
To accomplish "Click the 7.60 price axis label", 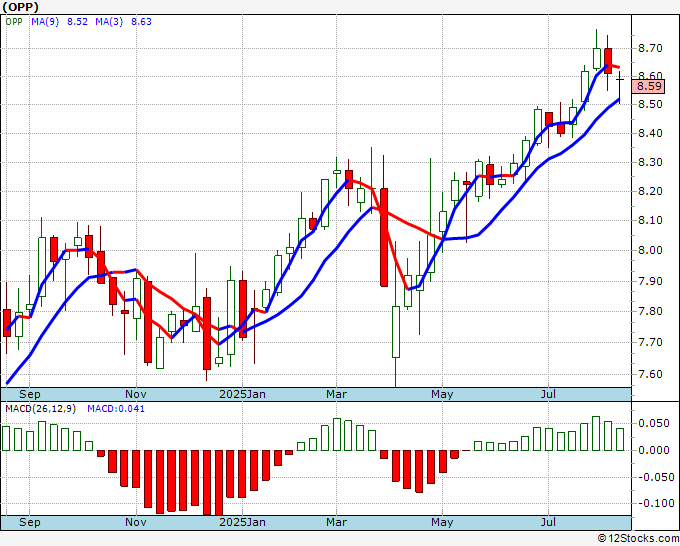I will [x=650, y=374].
